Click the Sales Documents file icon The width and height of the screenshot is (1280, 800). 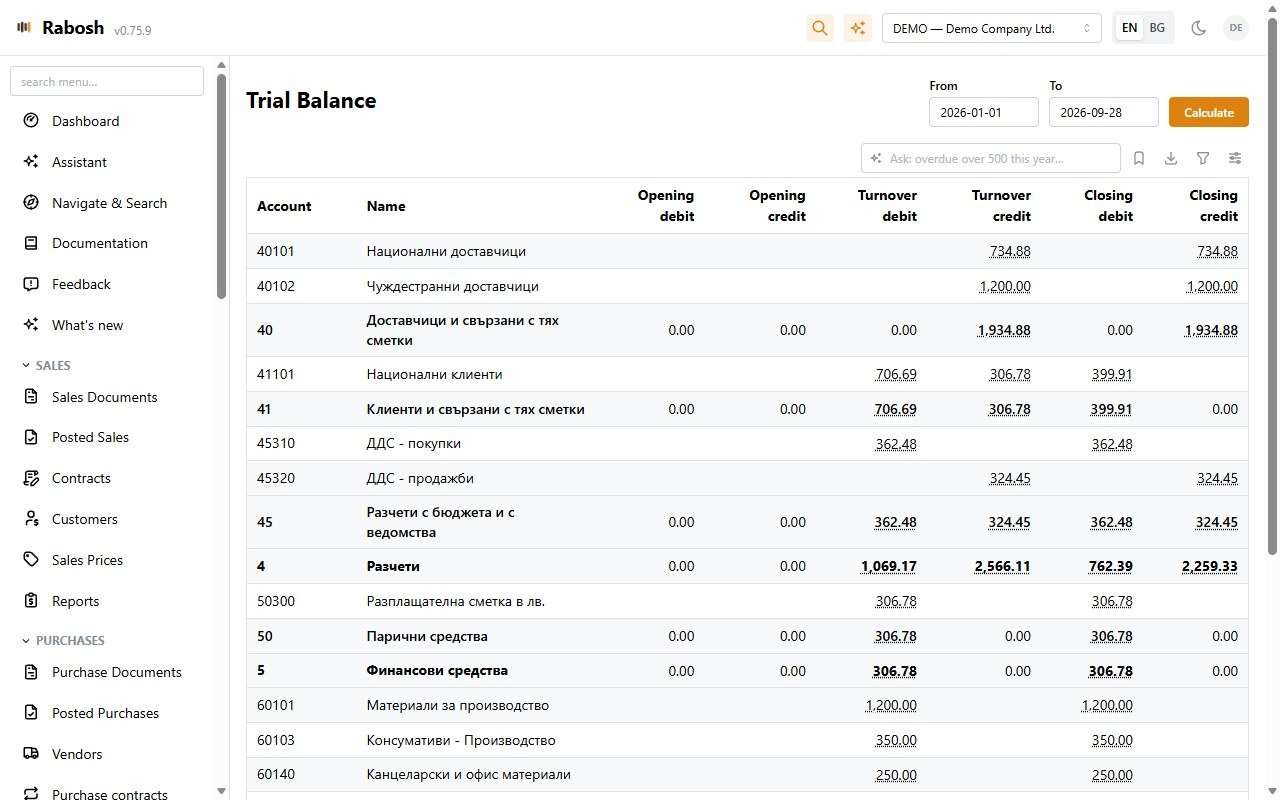click(31, 397)
